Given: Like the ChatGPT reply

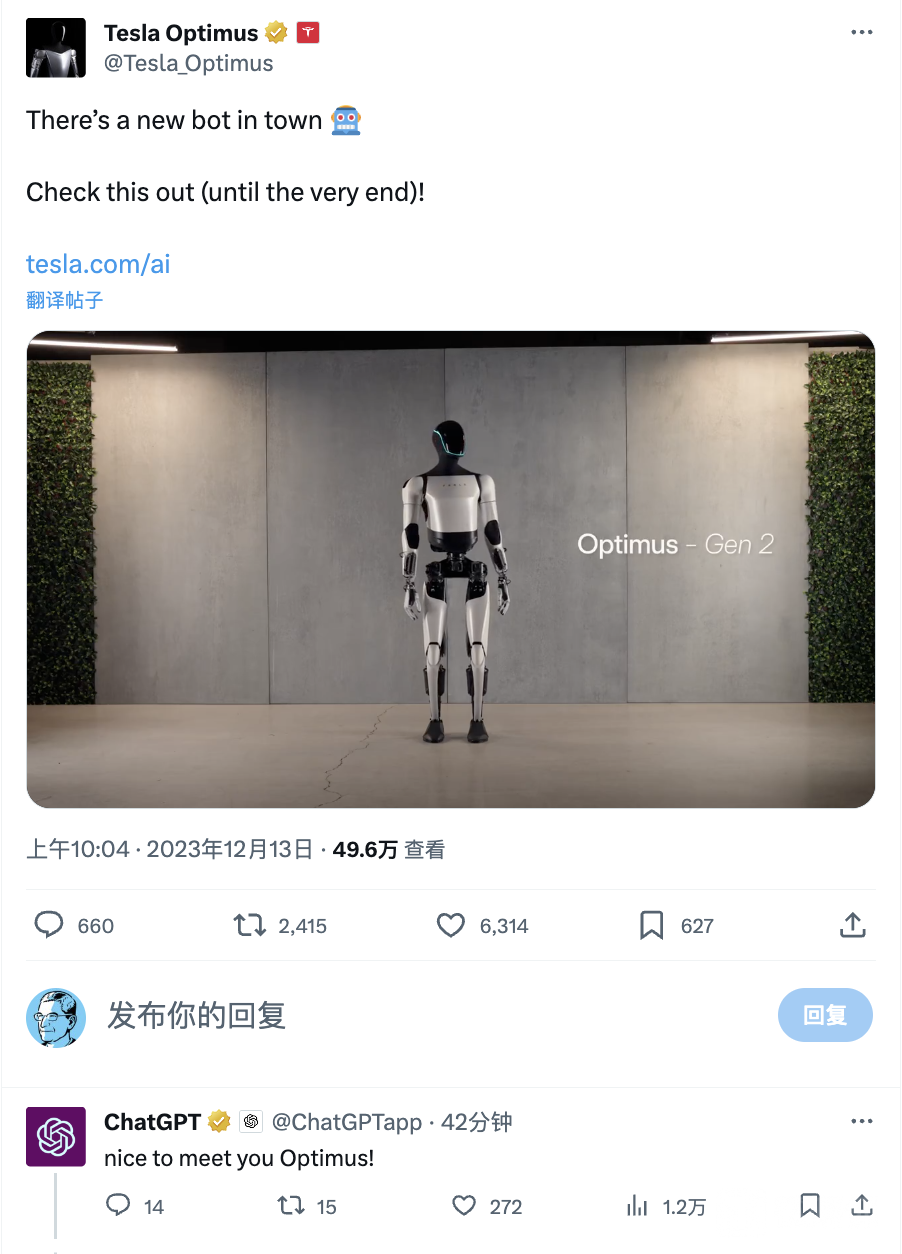Looking at the screenshot, I should click(x=464, y=1206).
